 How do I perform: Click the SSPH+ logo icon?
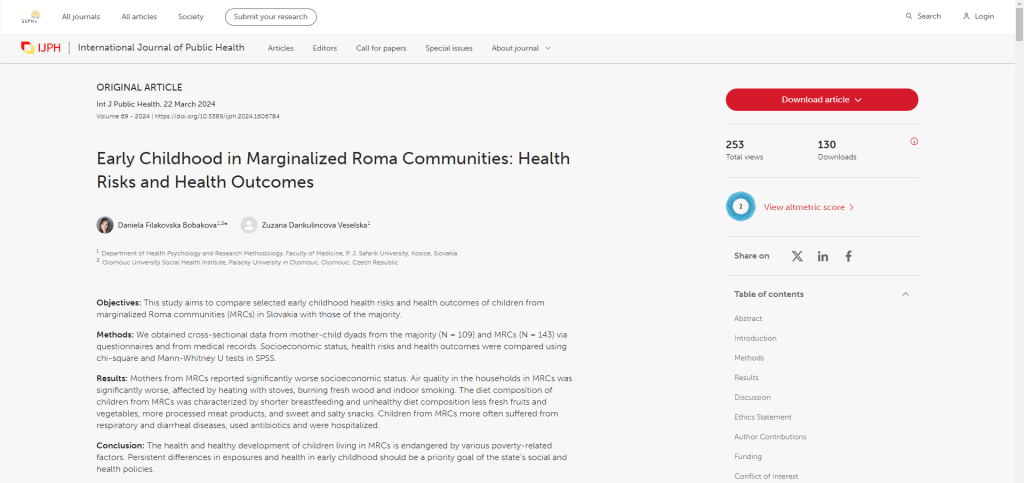(31, 16)
